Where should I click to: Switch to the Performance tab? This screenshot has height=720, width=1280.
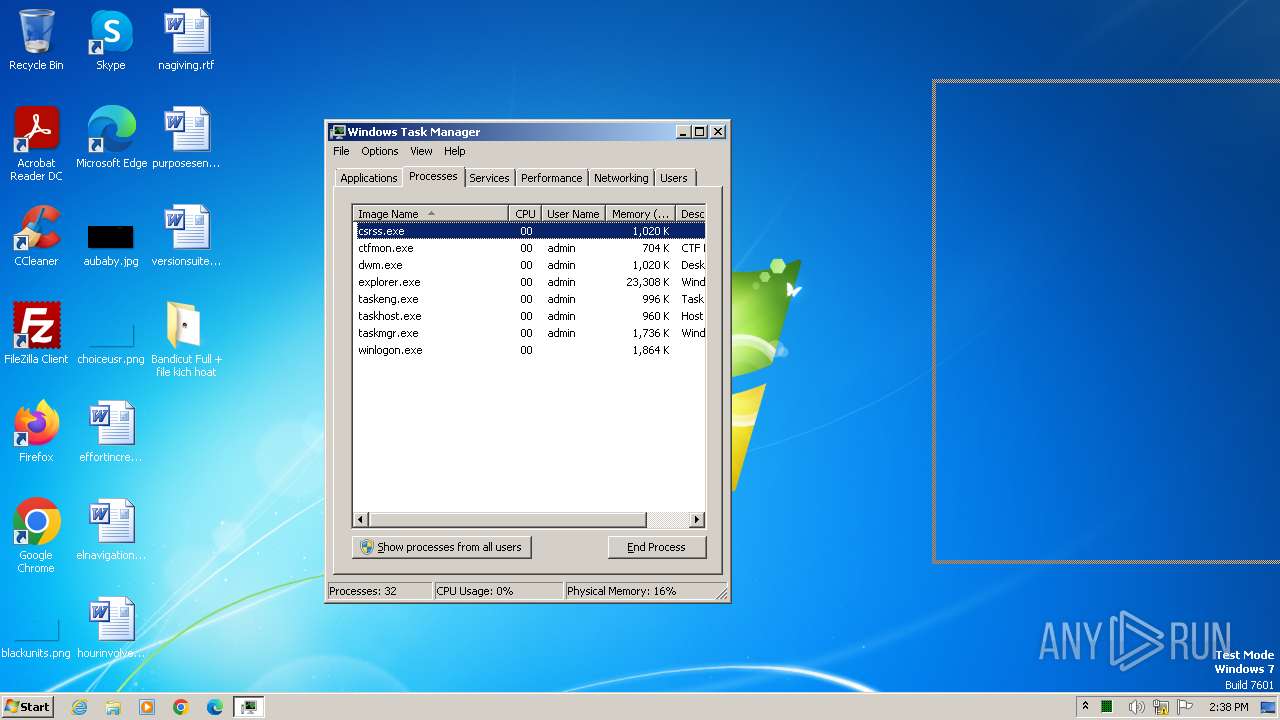point(551,178)
